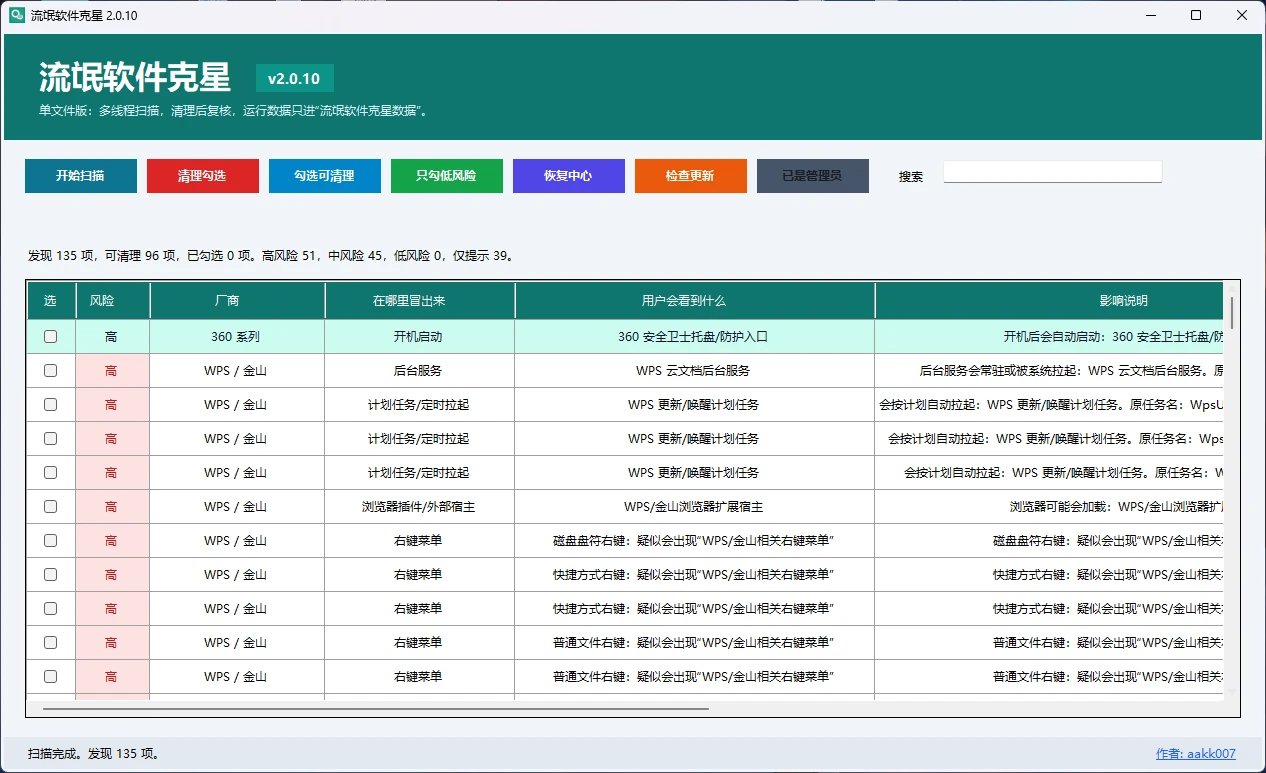Focus the 搜索 search field
Image resolution: width=1266 pixels, height=773 pixels.
[x=1053, y=172]
